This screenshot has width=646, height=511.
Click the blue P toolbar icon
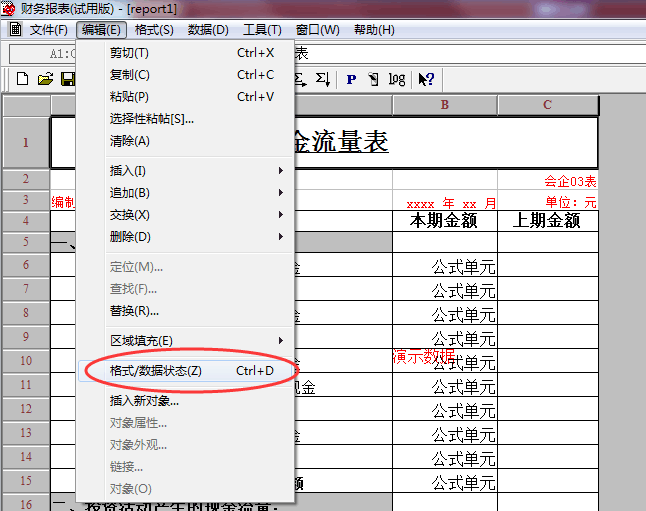point(351,79)
